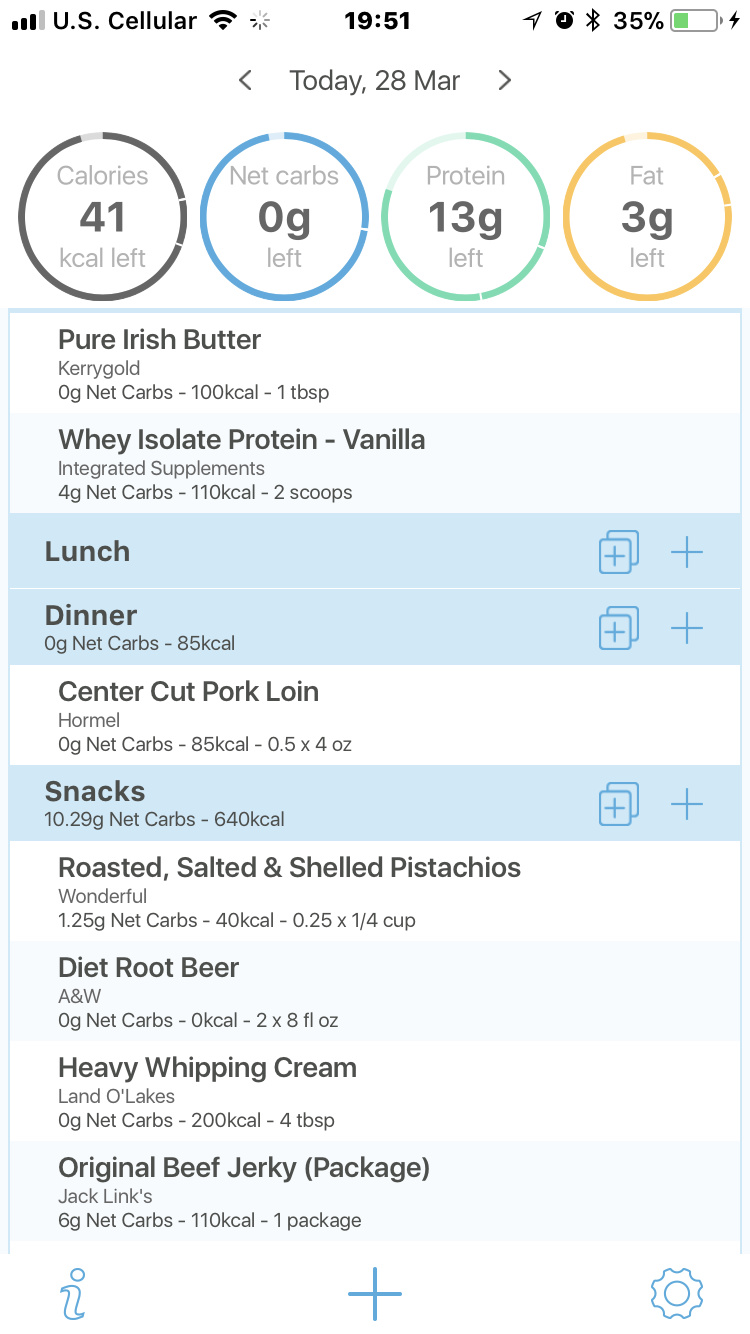The height and width of the screenshot is (1334, 750).
Task: Tap the info icon in bottom bar
Action: tap(73, 1293)
